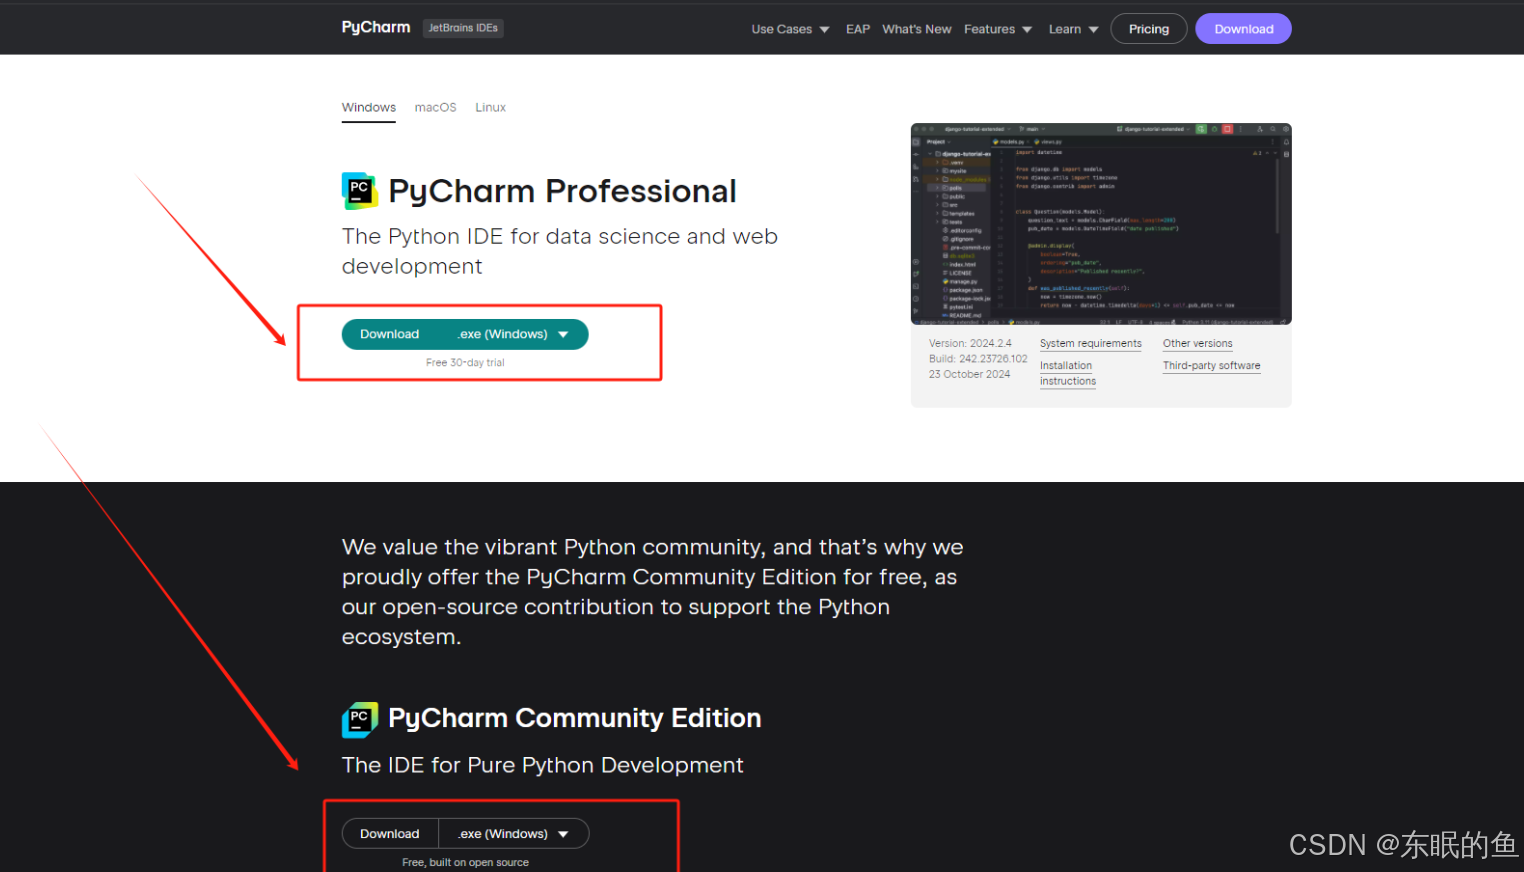The image size is (1524, 872).
Task: Expand the Features menu
Action: (x=998, y=29)
